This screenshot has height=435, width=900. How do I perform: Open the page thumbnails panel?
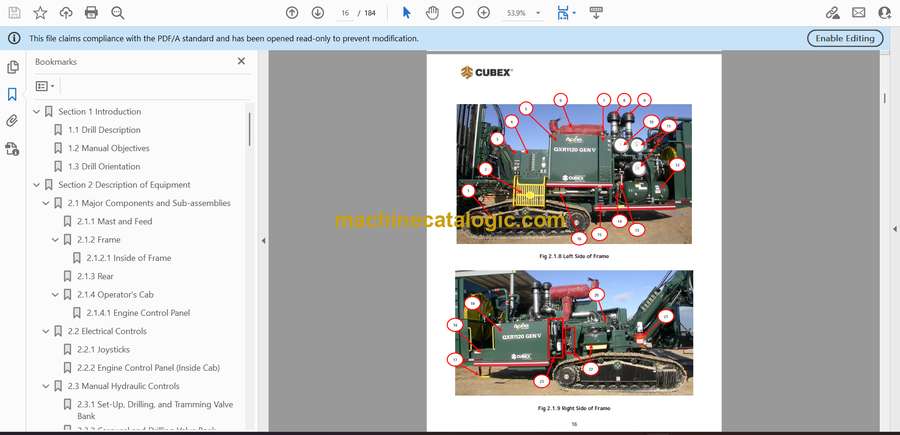(x=13, y=67)
